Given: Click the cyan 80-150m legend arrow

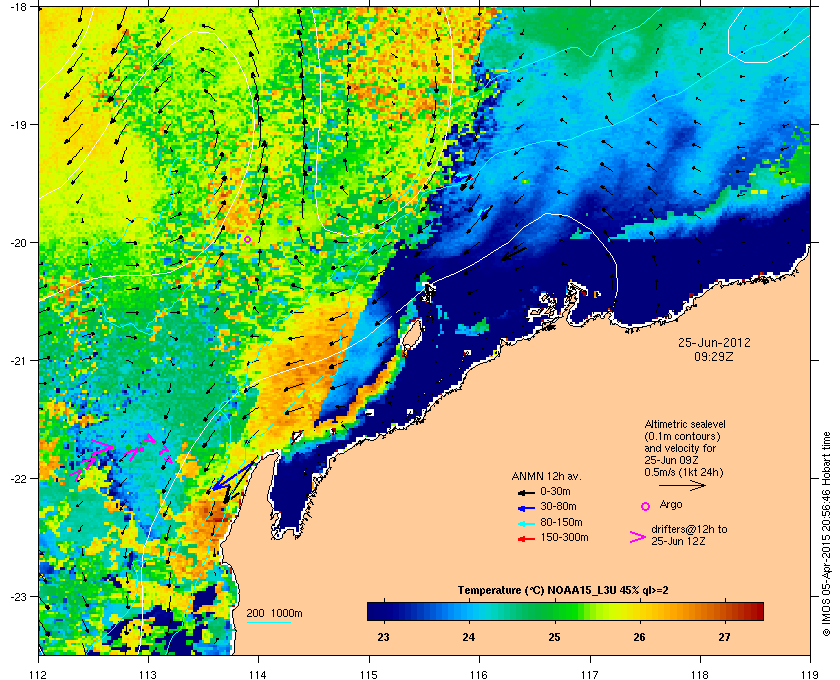Looking at the screenshot, I should [526, 523].
